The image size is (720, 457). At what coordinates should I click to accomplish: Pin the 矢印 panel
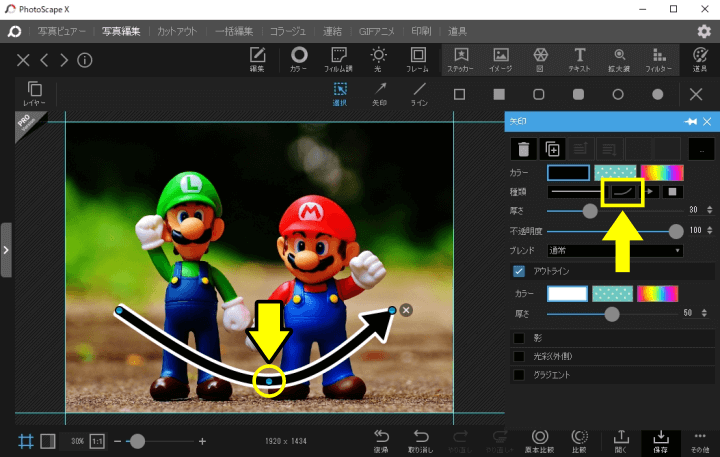(x=691, y=121)
